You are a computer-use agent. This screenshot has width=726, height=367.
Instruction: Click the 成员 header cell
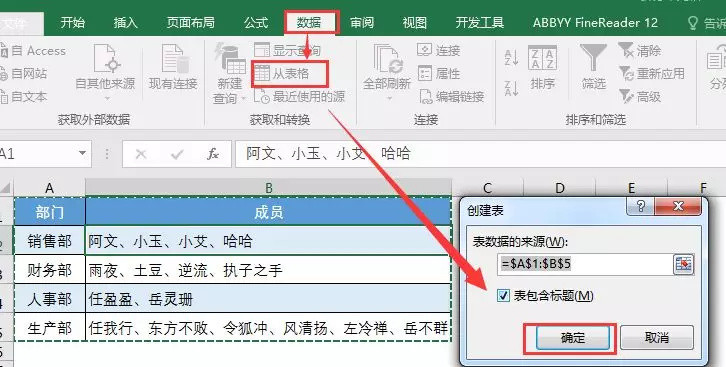269,212
